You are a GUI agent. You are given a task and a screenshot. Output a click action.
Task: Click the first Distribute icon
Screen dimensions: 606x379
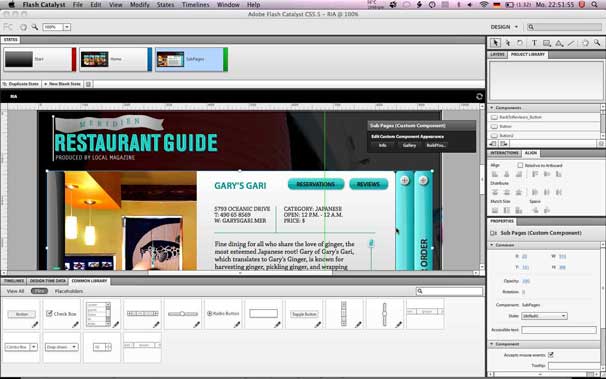(495, 192)
